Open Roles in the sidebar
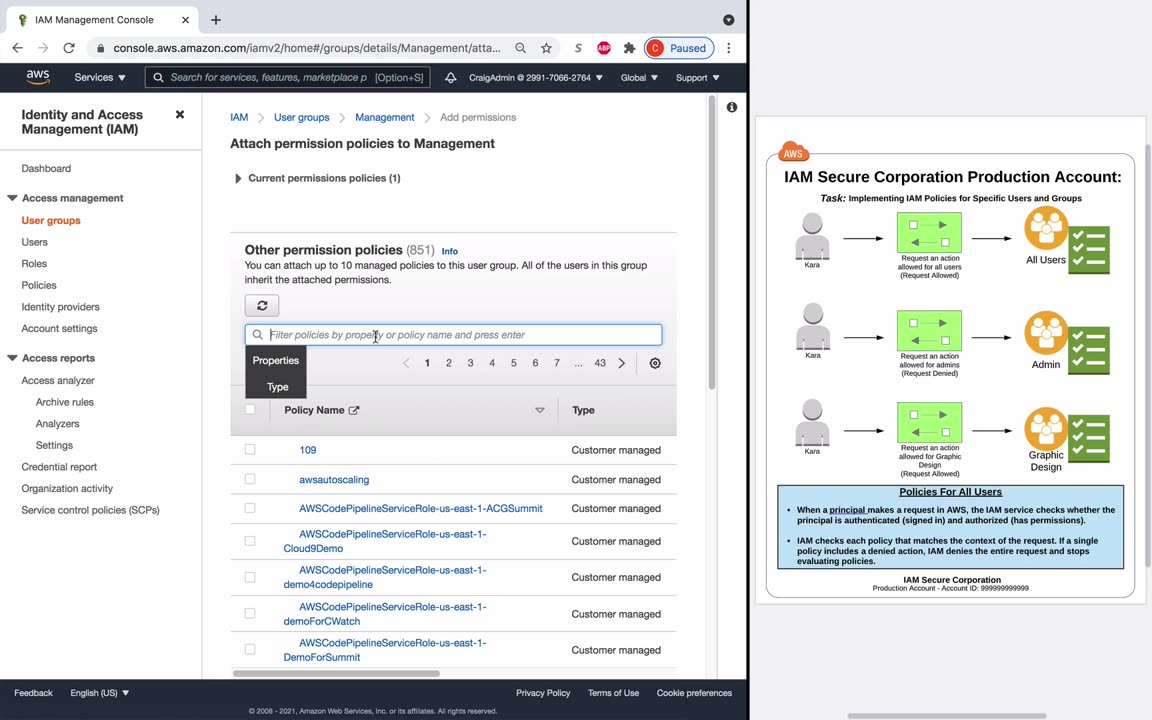This screenshot has height=720, width=1152. 34,264
